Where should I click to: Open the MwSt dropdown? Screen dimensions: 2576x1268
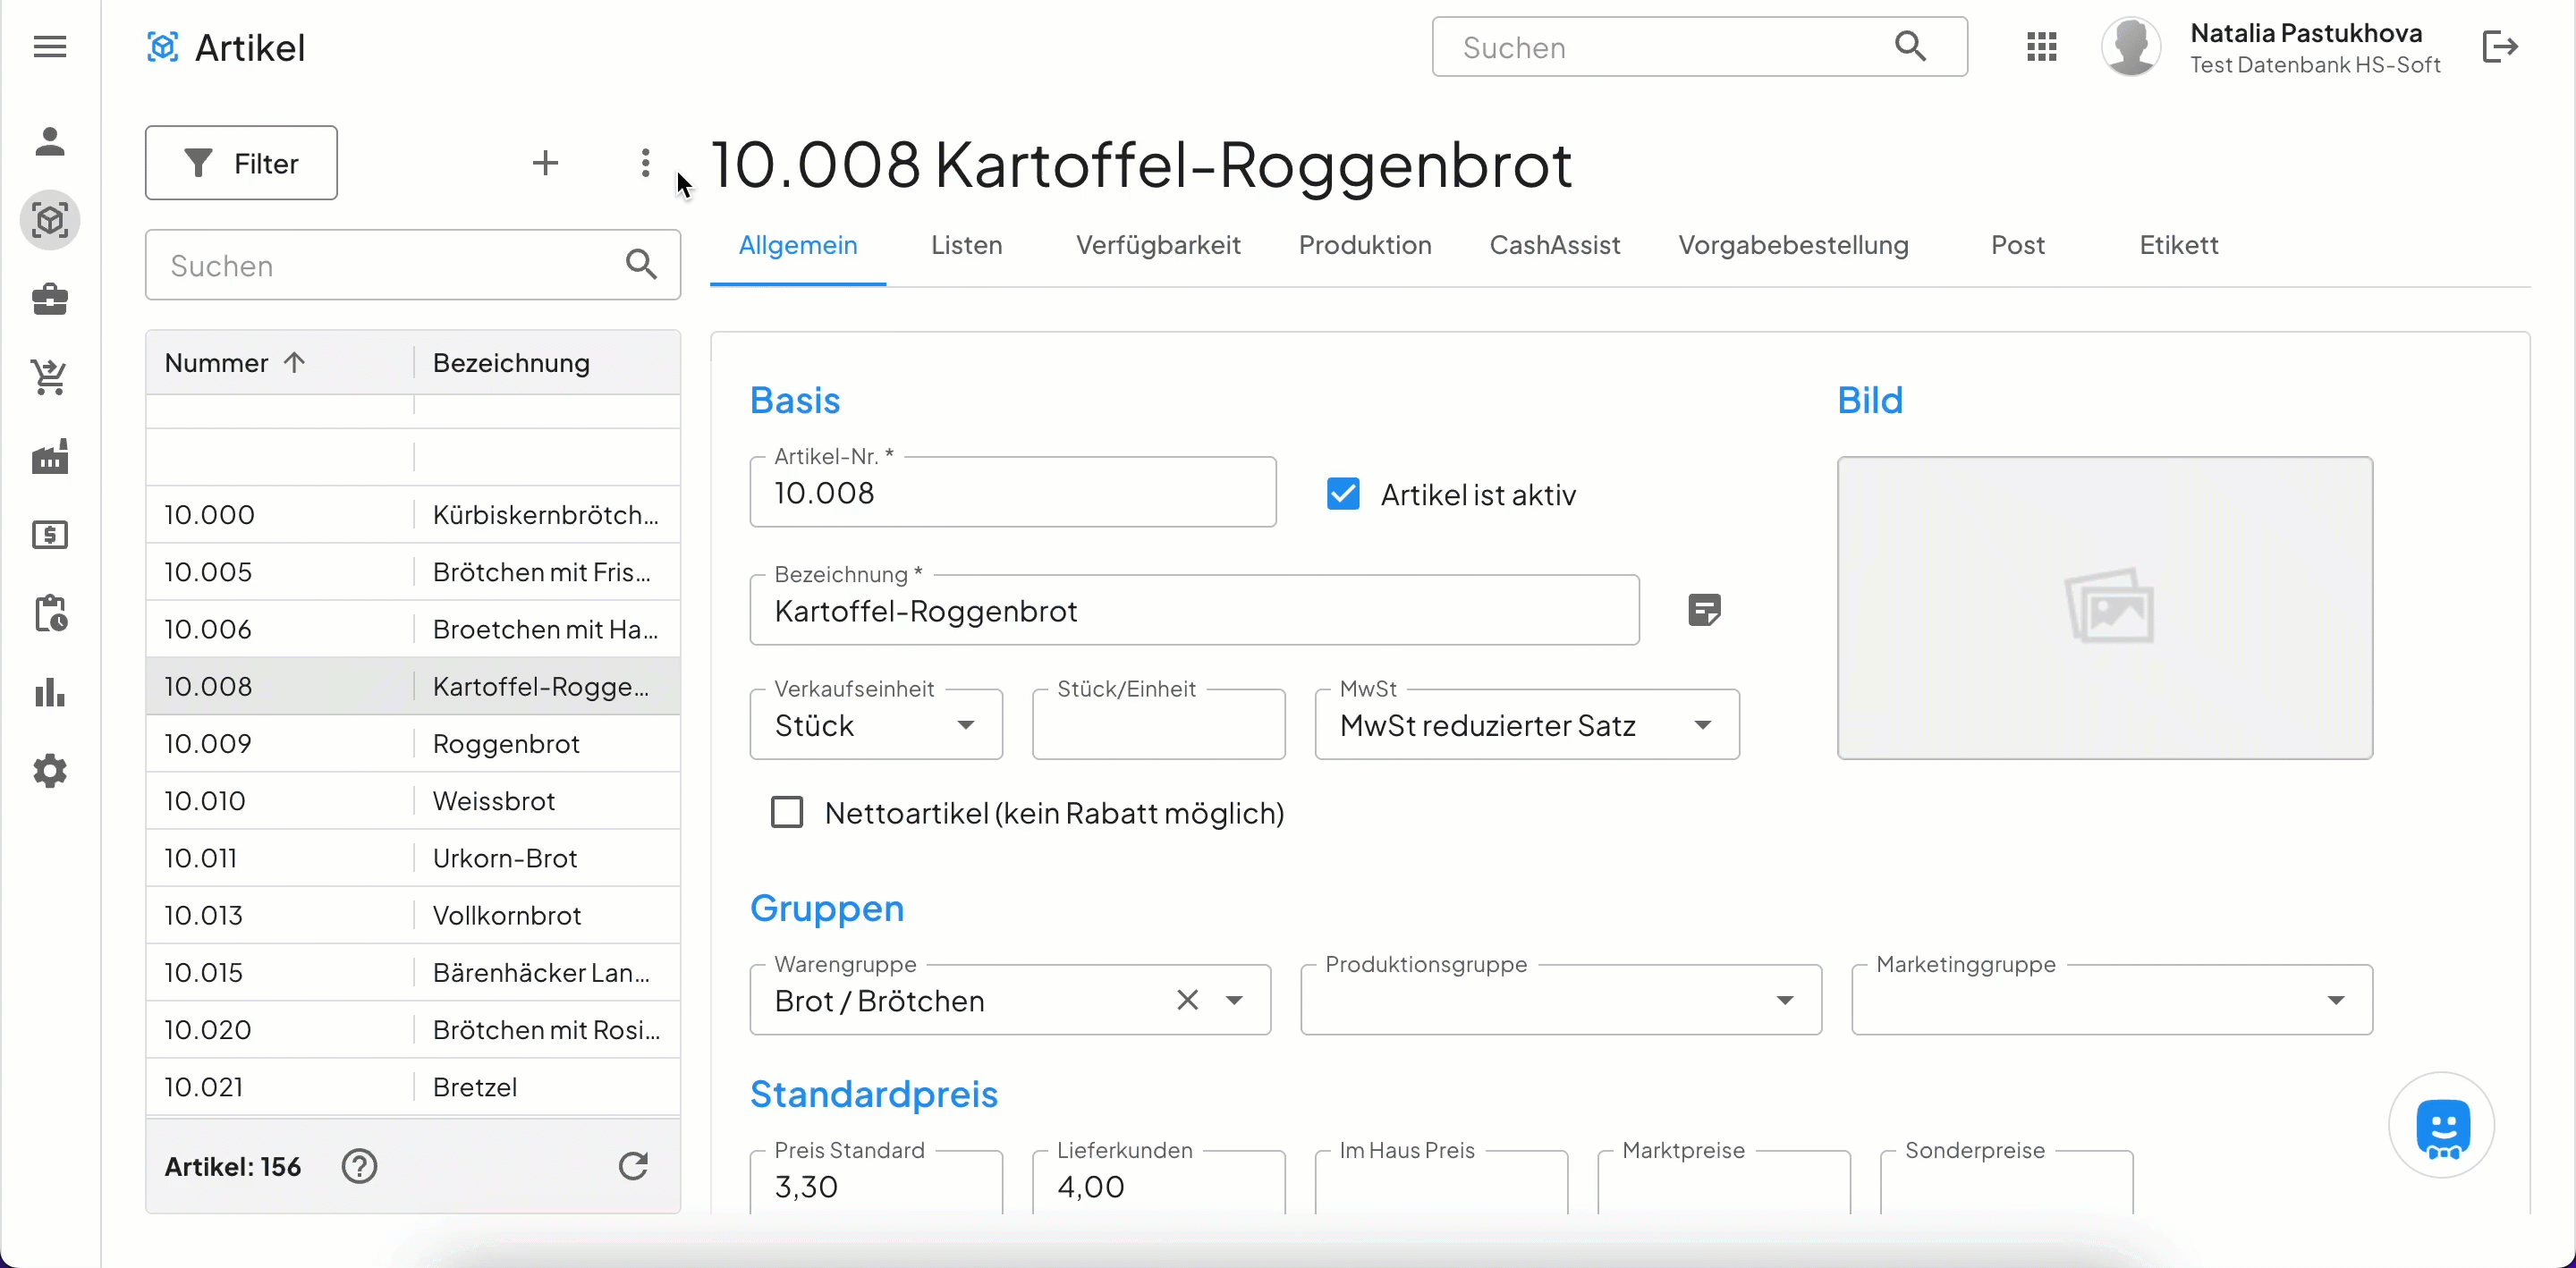1702,725
